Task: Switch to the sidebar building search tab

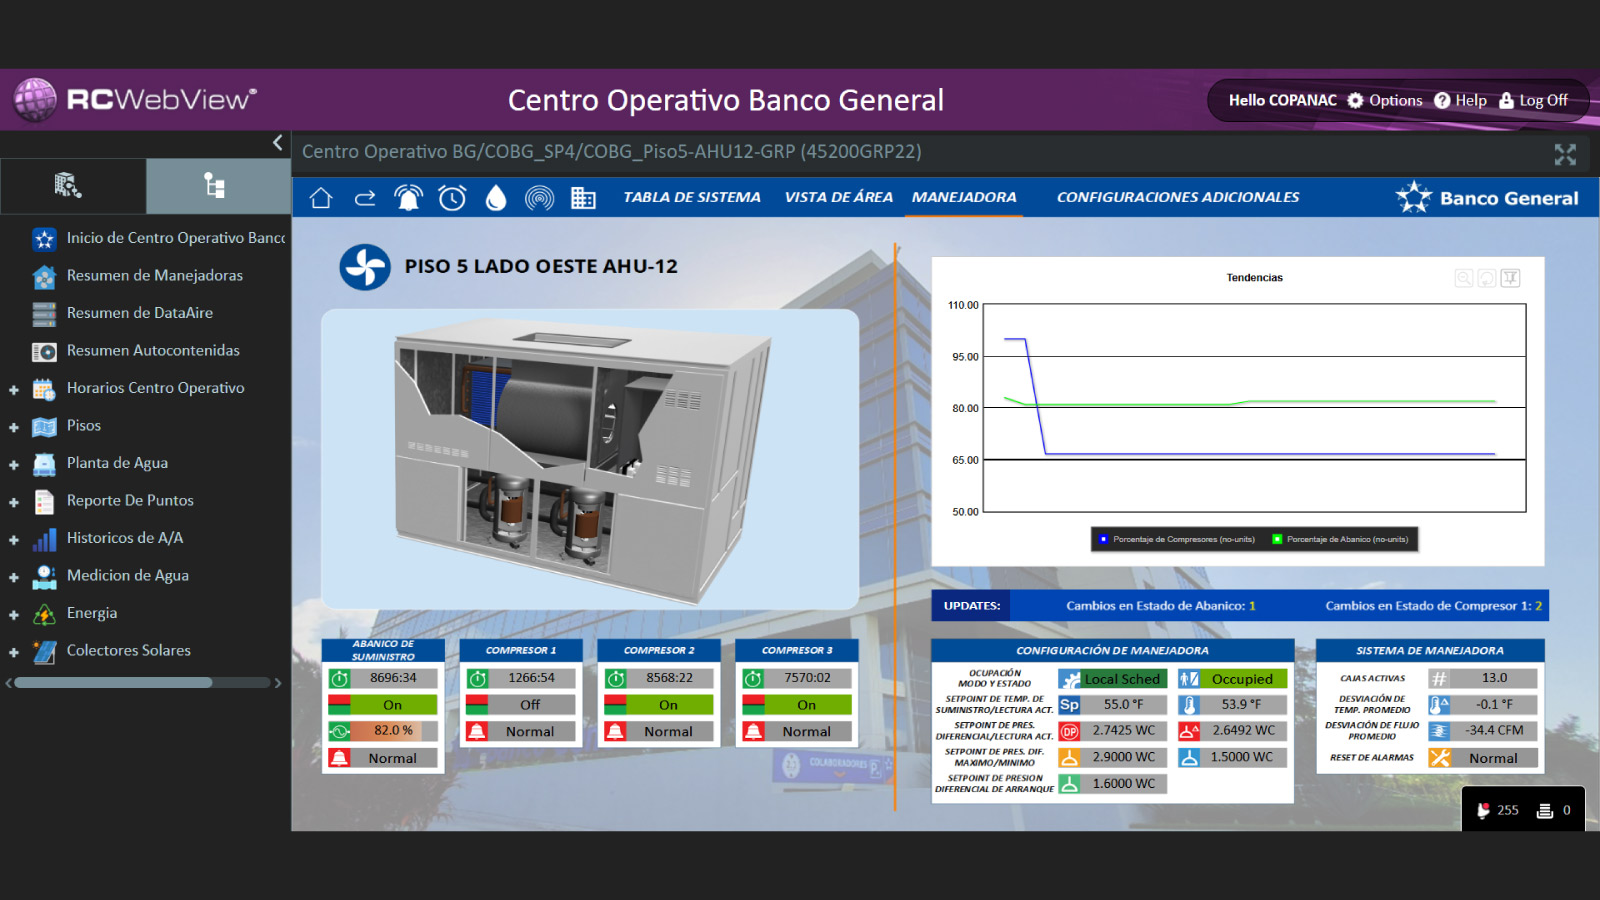Action: click(x=73, y=186)
